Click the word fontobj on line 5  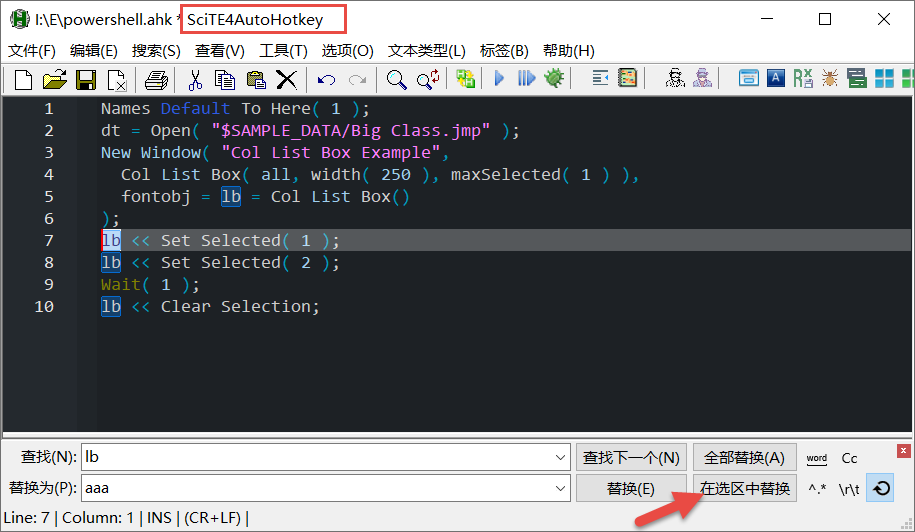156,197
